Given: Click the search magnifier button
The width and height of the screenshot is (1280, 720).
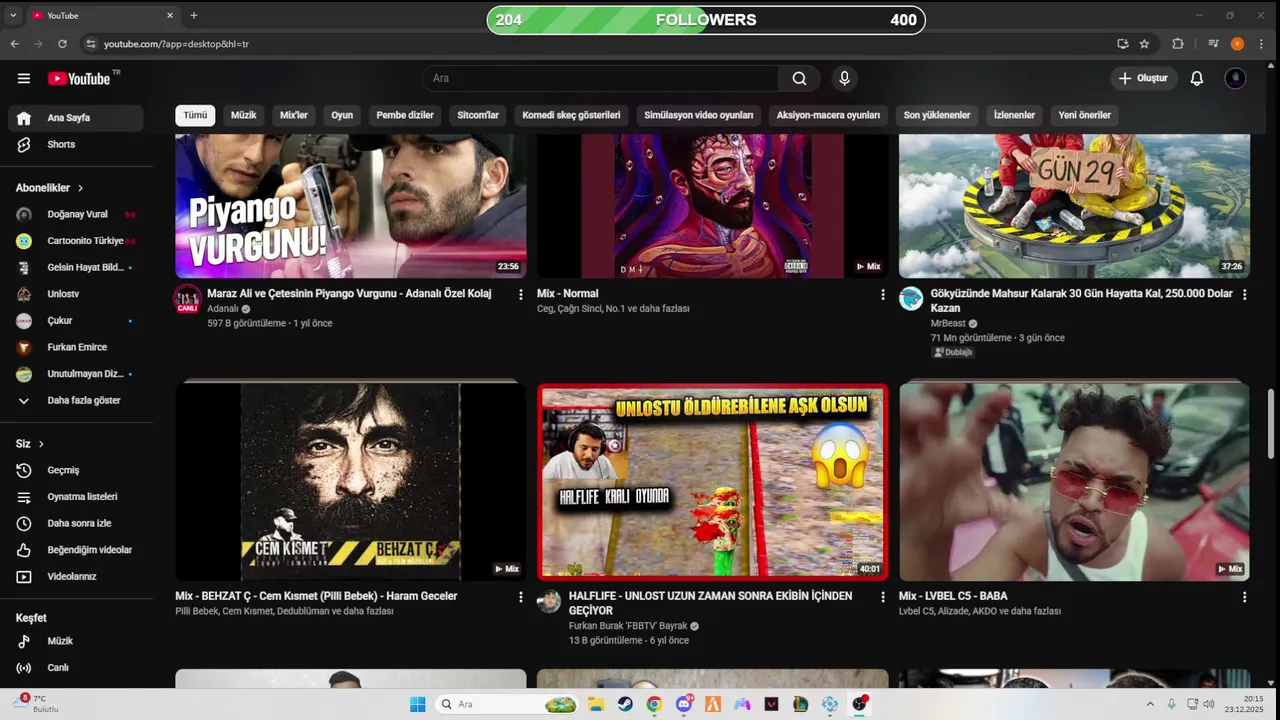Looking at the screenshot, I should click(x=799, y=78).
